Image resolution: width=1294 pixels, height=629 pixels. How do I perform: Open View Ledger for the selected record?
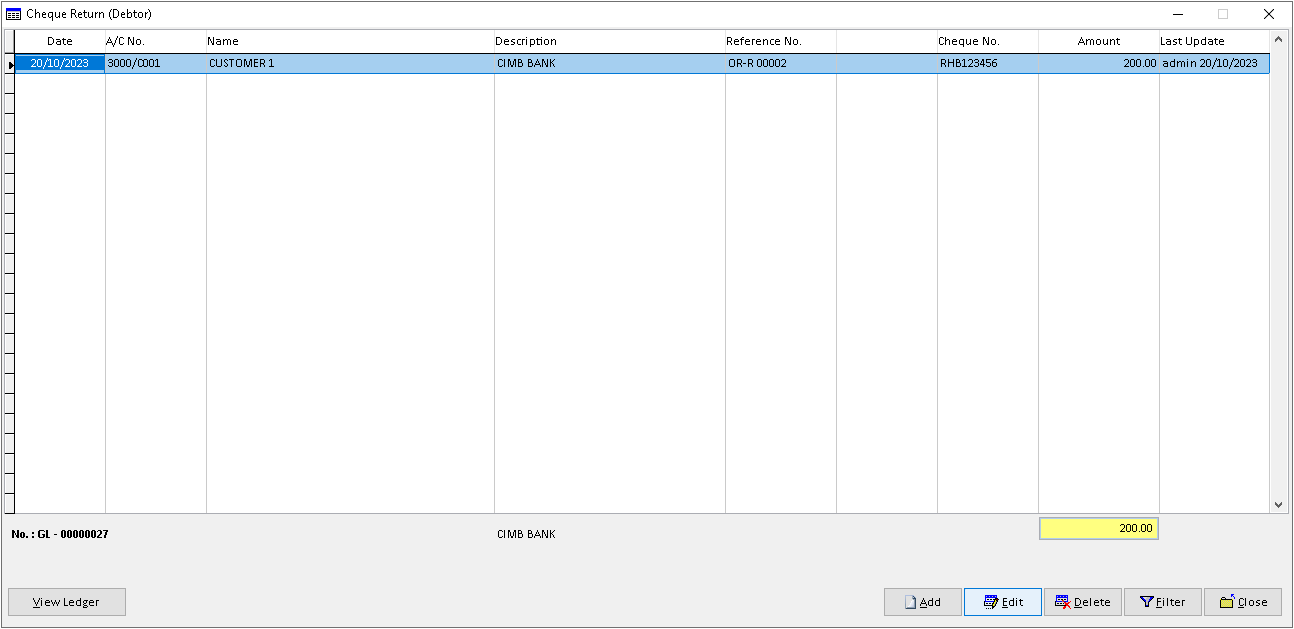click(66, 602)
